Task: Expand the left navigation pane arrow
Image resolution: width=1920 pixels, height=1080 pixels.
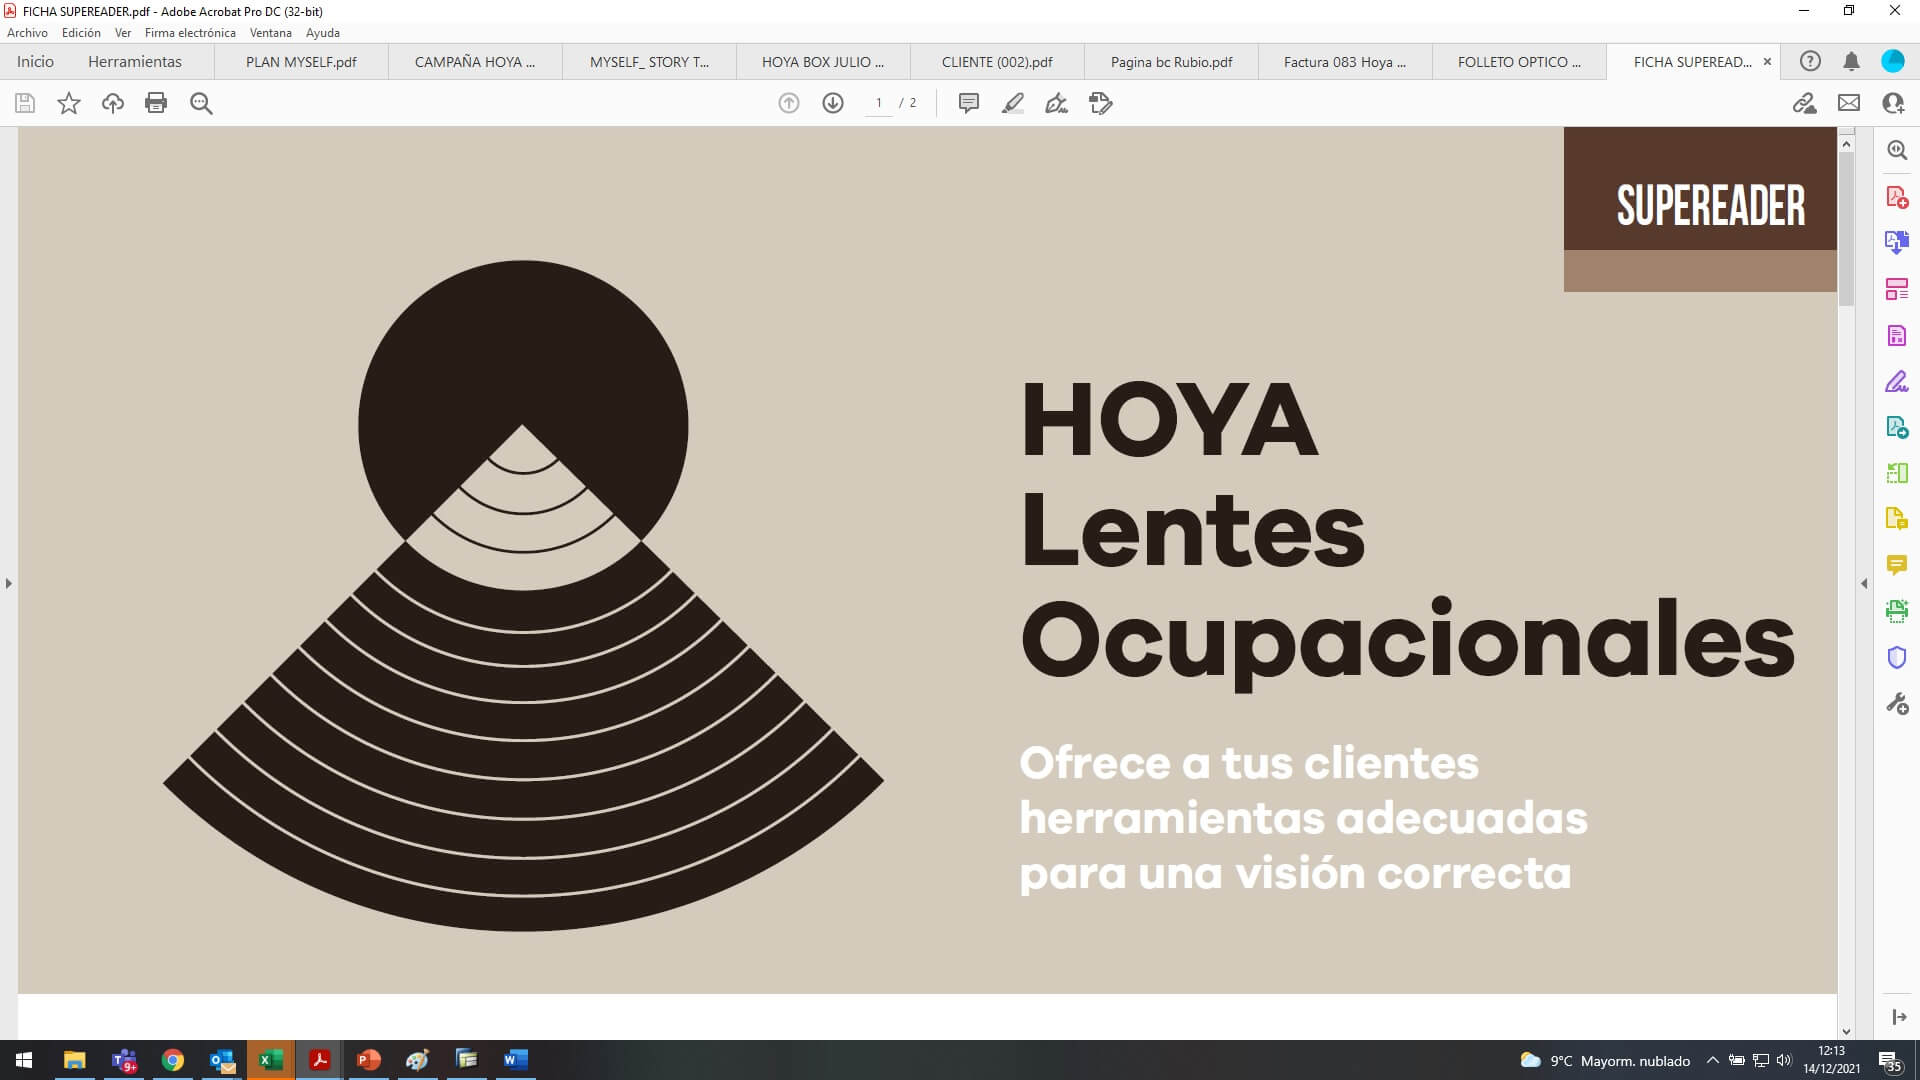Action: tap(9, 583)
